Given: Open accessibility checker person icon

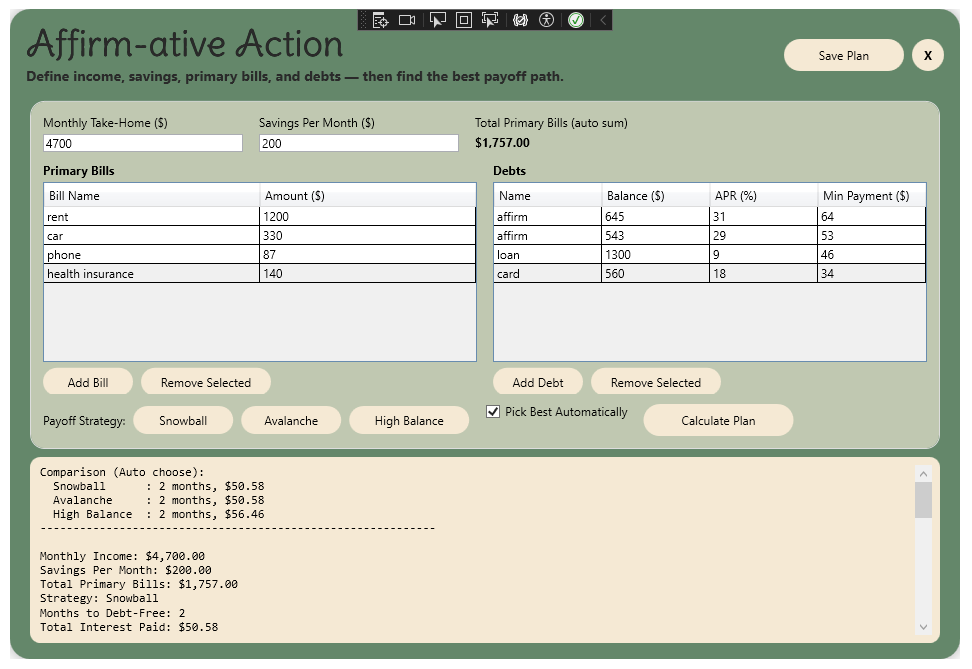Looking at the screenshot, I should coord(546,20).
